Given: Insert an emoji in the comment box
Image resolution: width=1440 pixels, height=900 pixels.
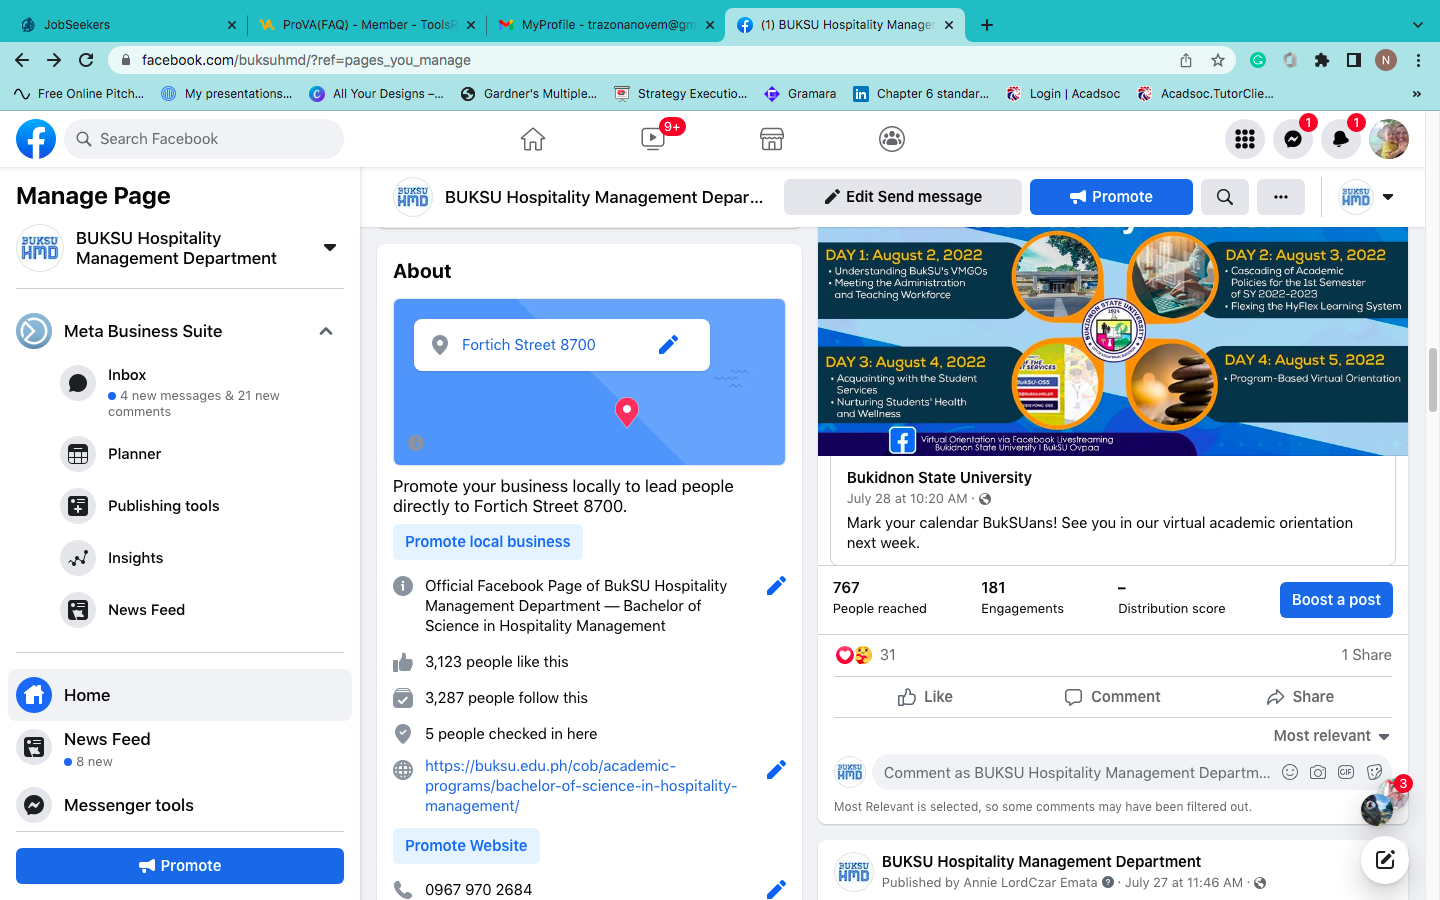Looking at the screenshot, I should 1290,772.
